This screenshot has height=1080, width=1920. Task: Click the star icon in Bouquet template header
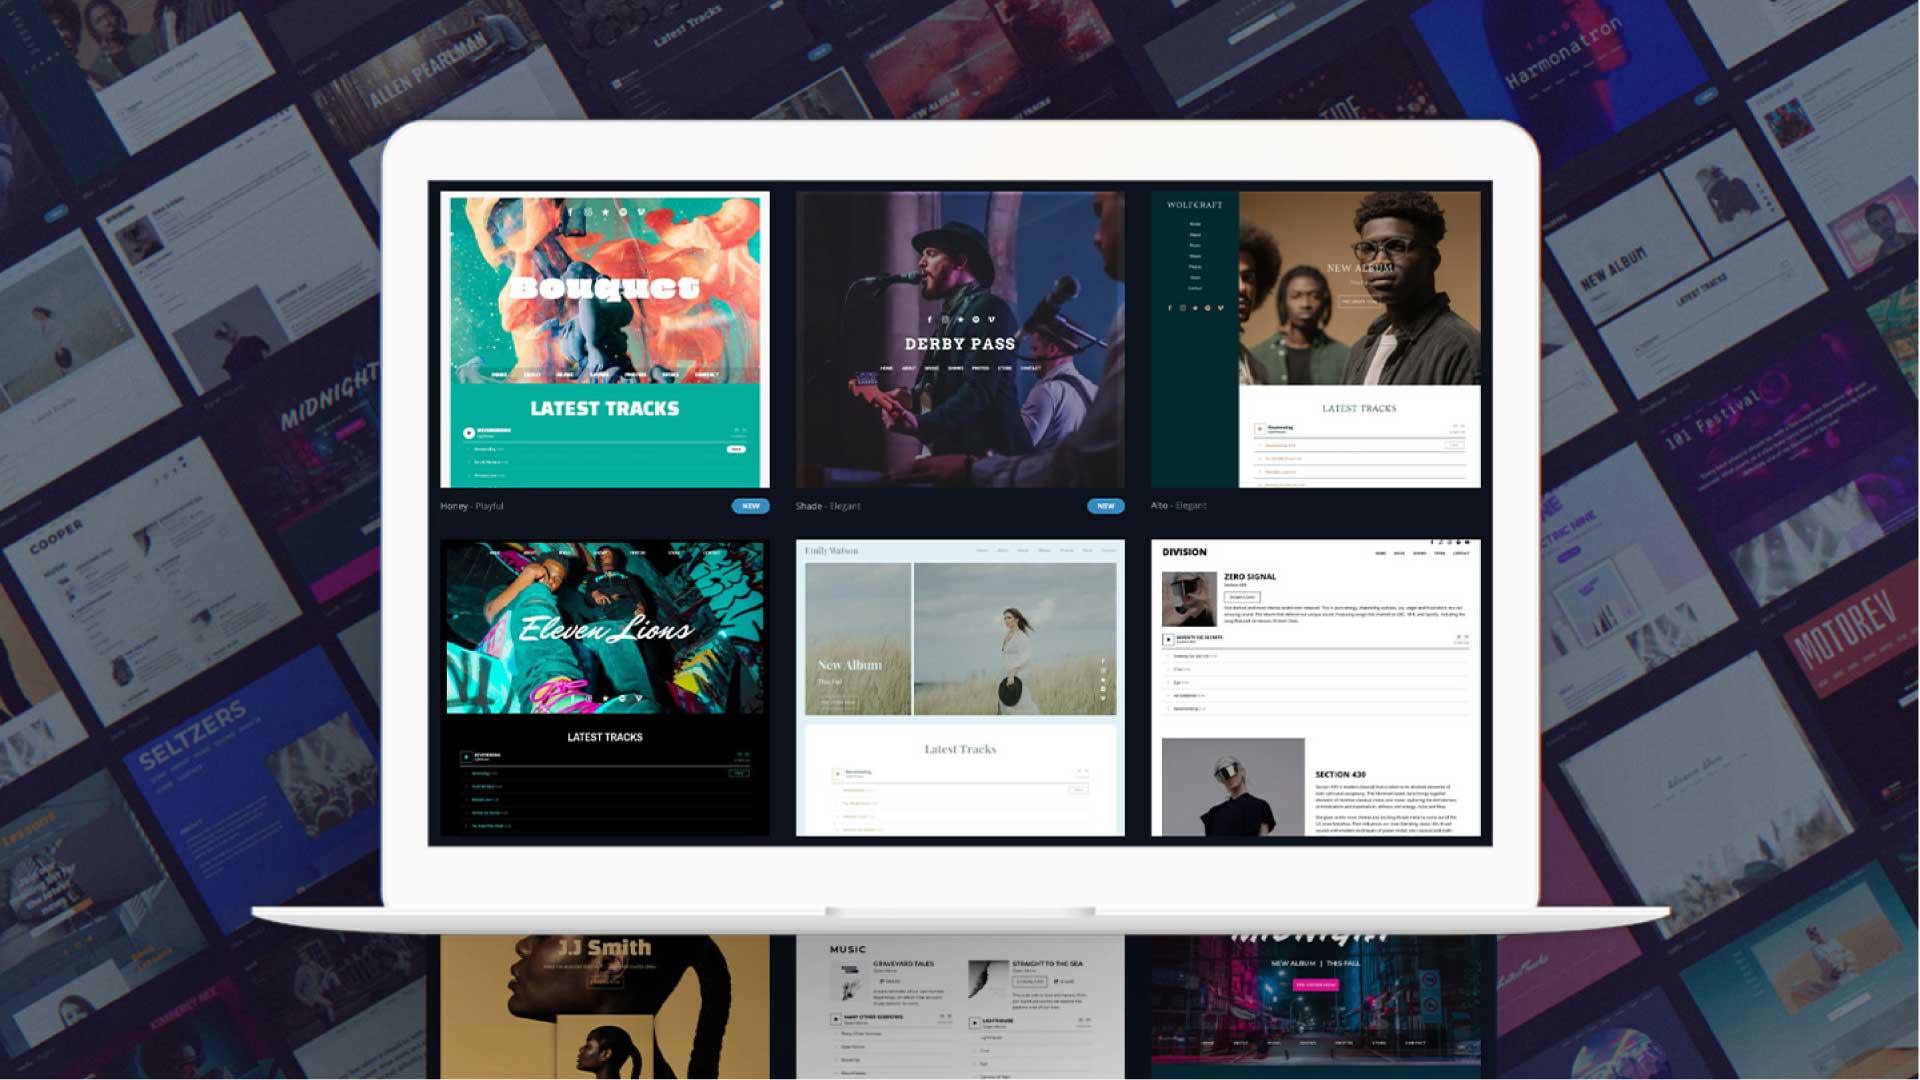click(x=606, y=212)
